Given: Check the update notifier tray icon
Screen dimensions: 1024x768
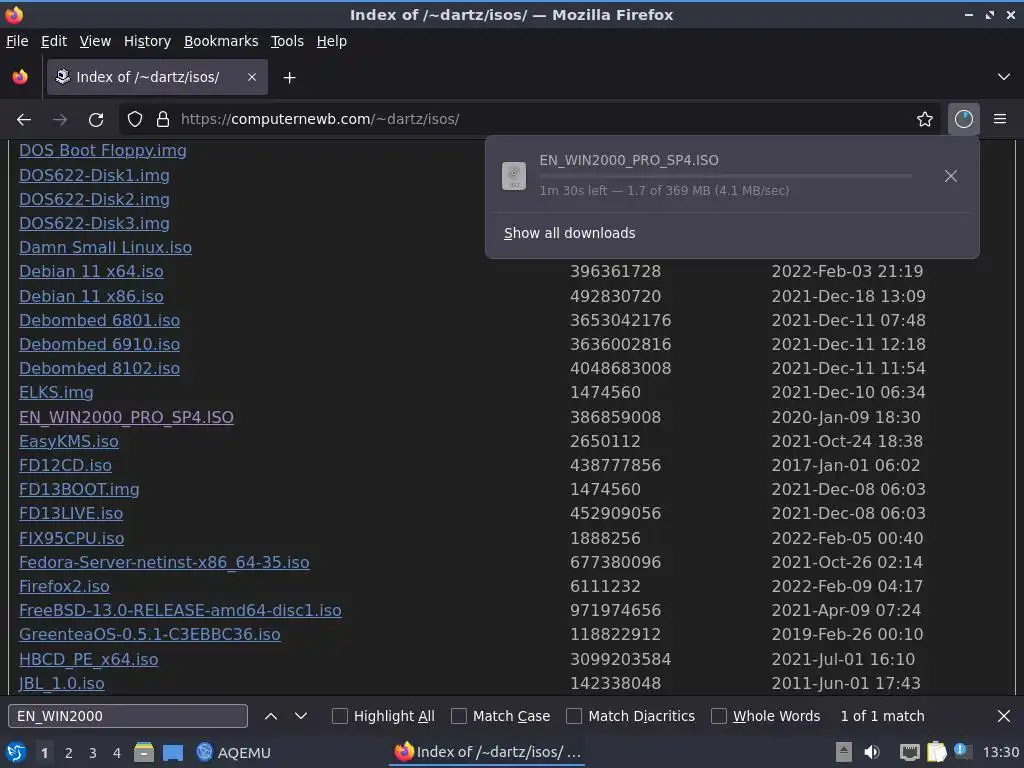Looking at the screenshot, I should click(962, 750).
